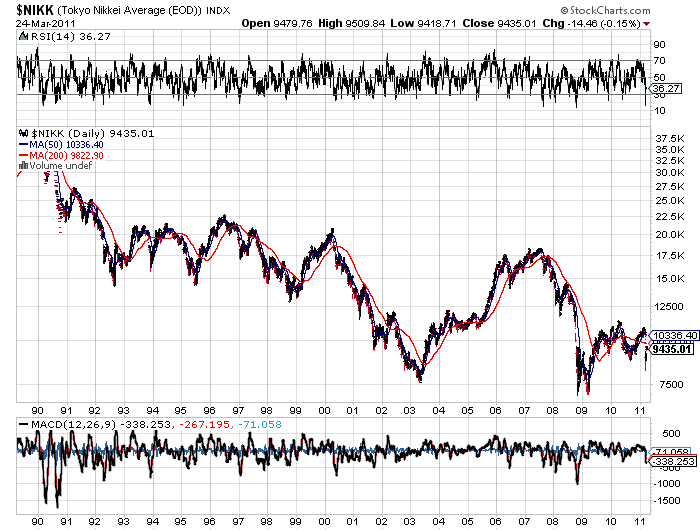Click the High value 9509.84
Screen dimensions: 700x530
pyautogui.click(x=365, y=23)
